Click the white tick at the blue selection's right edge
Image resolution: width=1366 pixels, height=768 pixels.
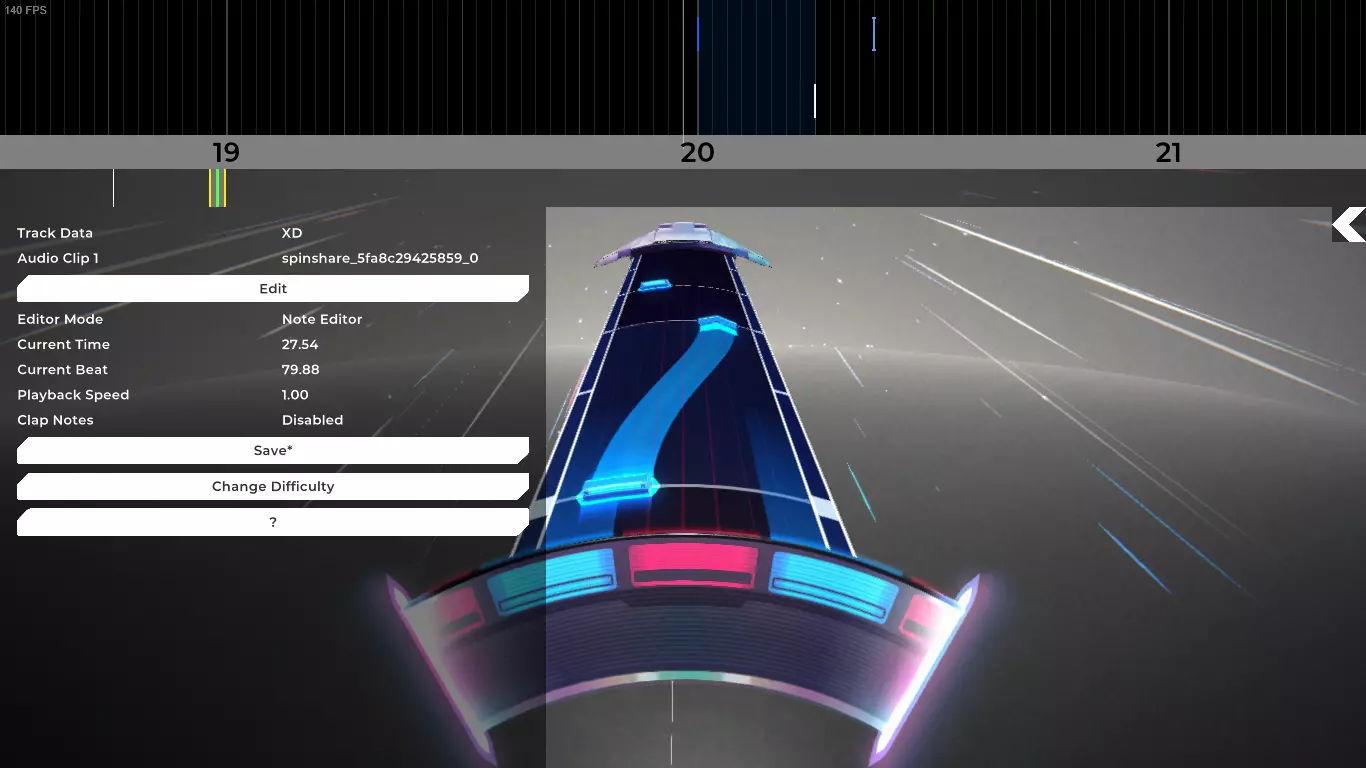pyautogui.click(x=815, y=101)
